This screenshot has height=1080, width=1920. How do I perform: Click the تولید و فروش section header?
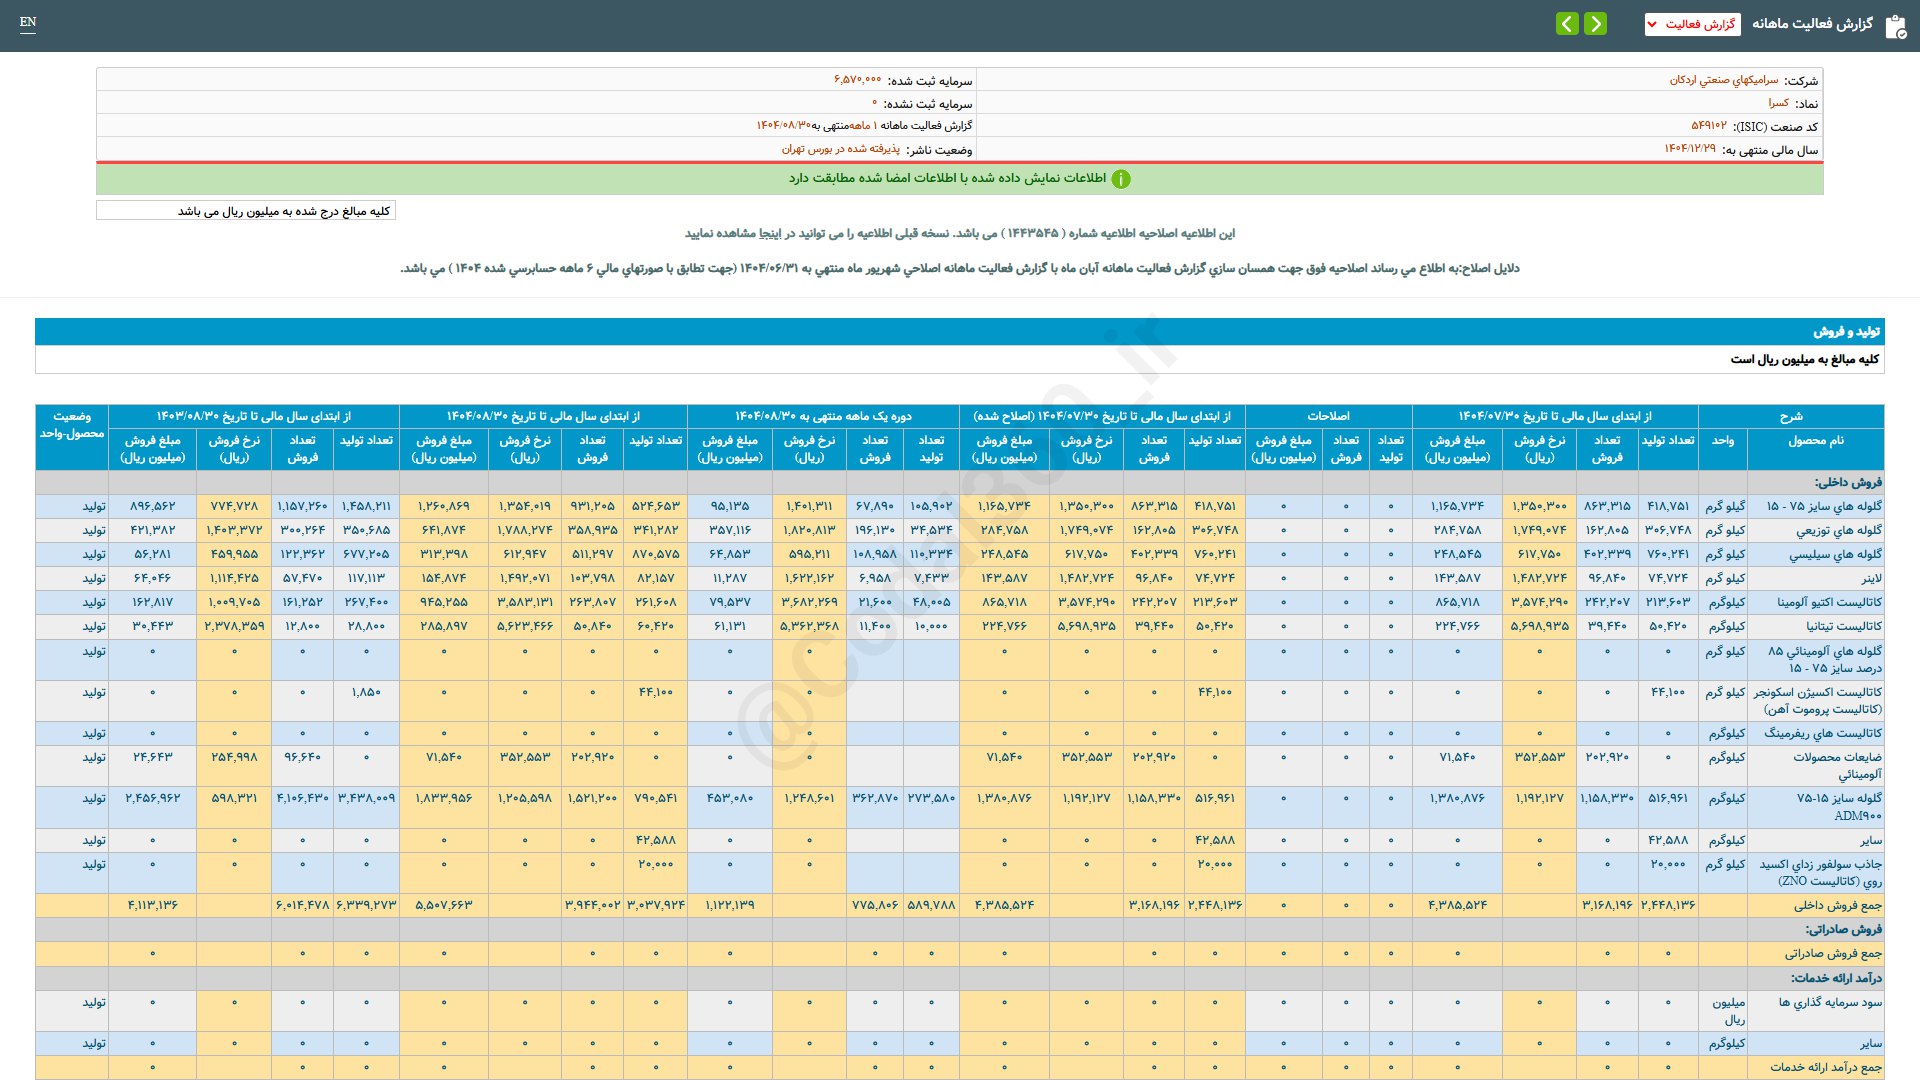tap(1846, 331)
